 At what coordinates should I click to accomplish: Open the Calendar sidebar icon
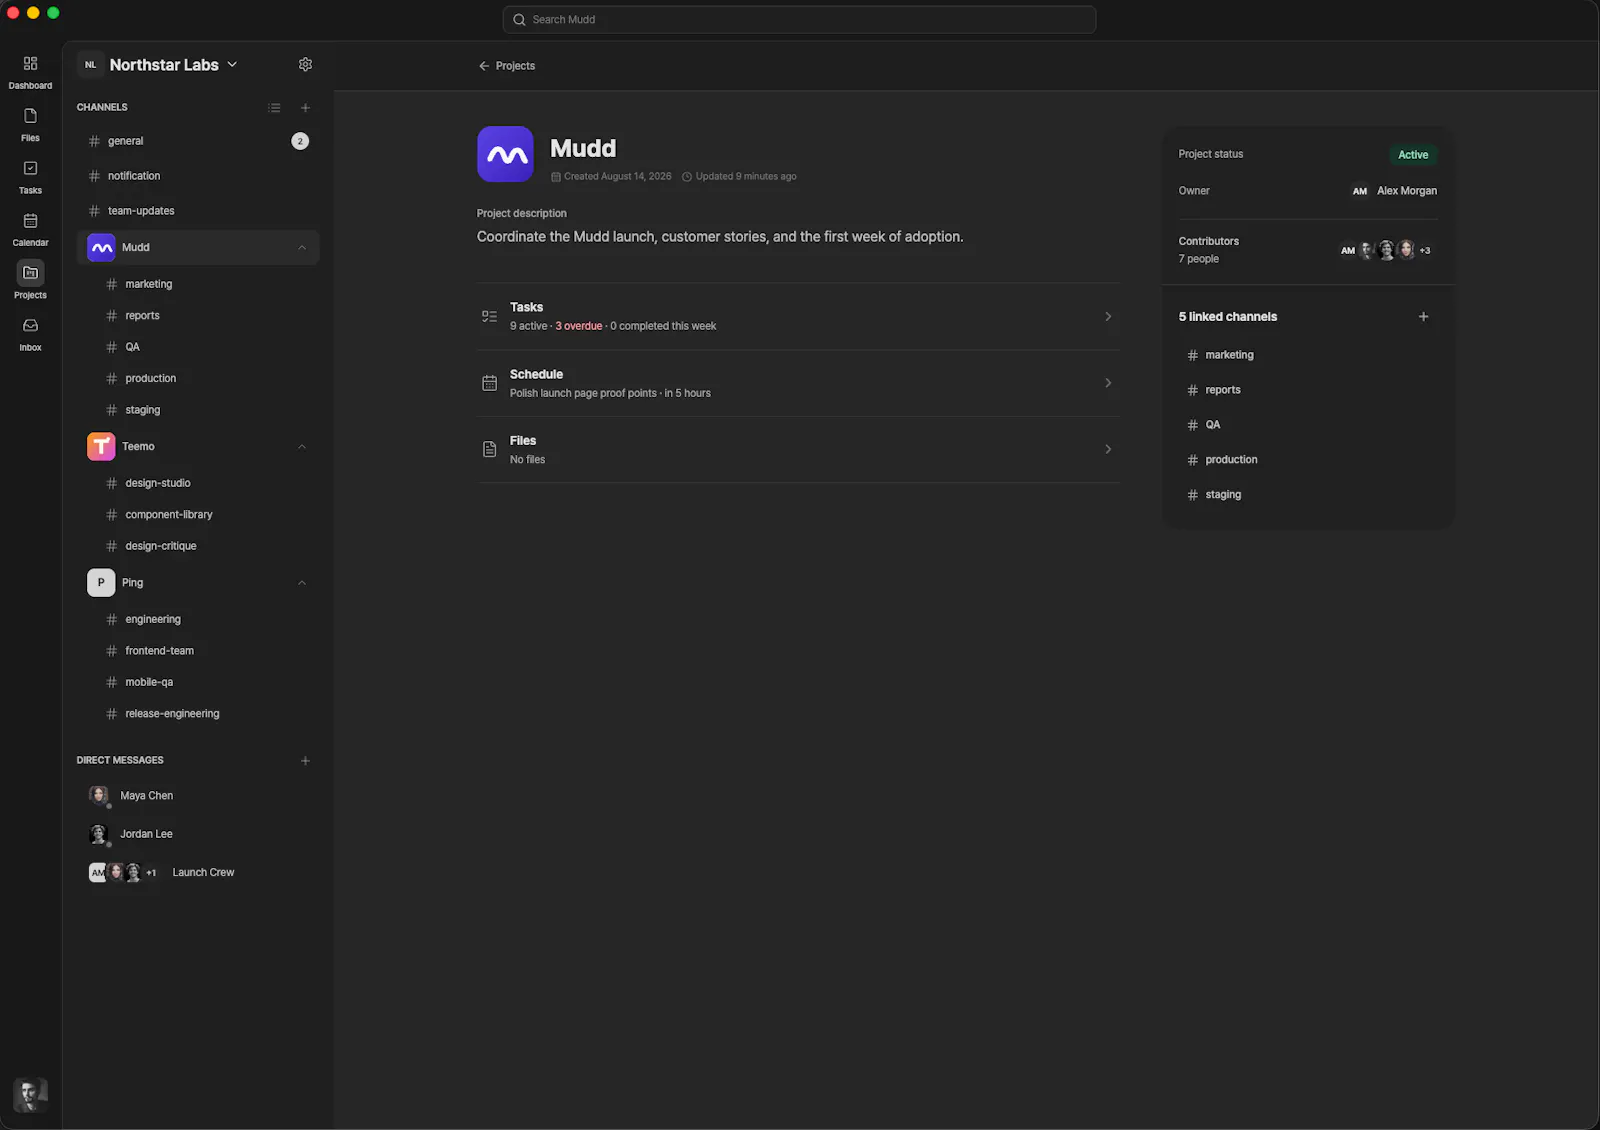point(30,221)
